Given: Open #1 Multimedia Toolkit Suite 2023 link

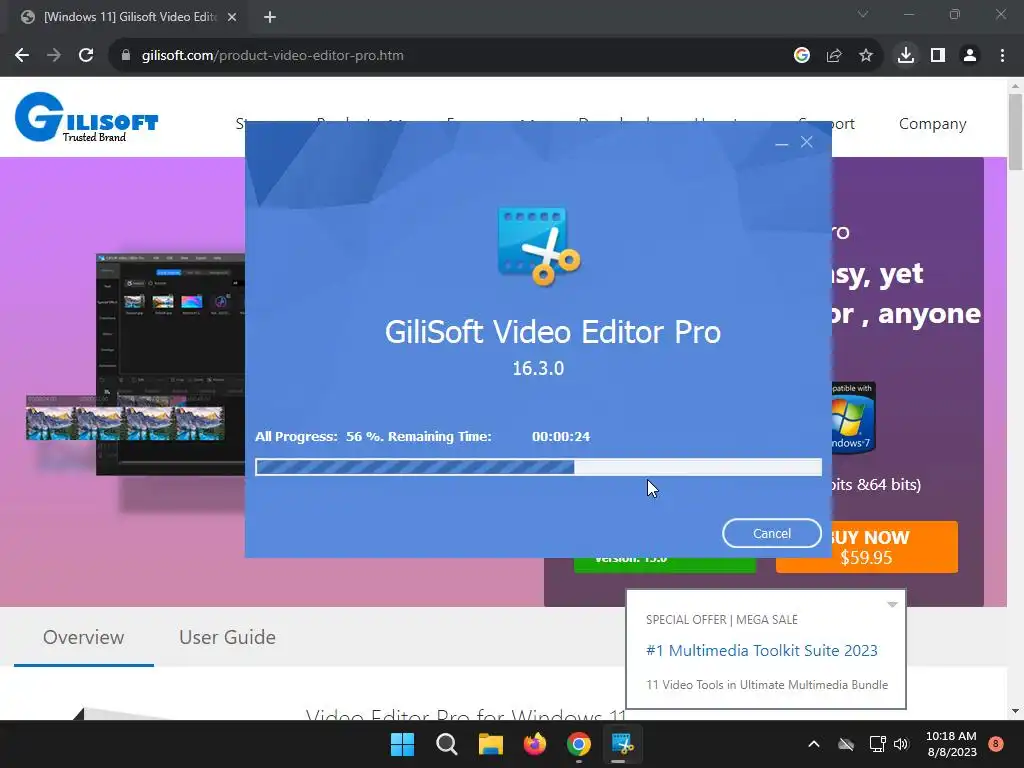Looking at the screenshot, I should [x=761, y=650].
